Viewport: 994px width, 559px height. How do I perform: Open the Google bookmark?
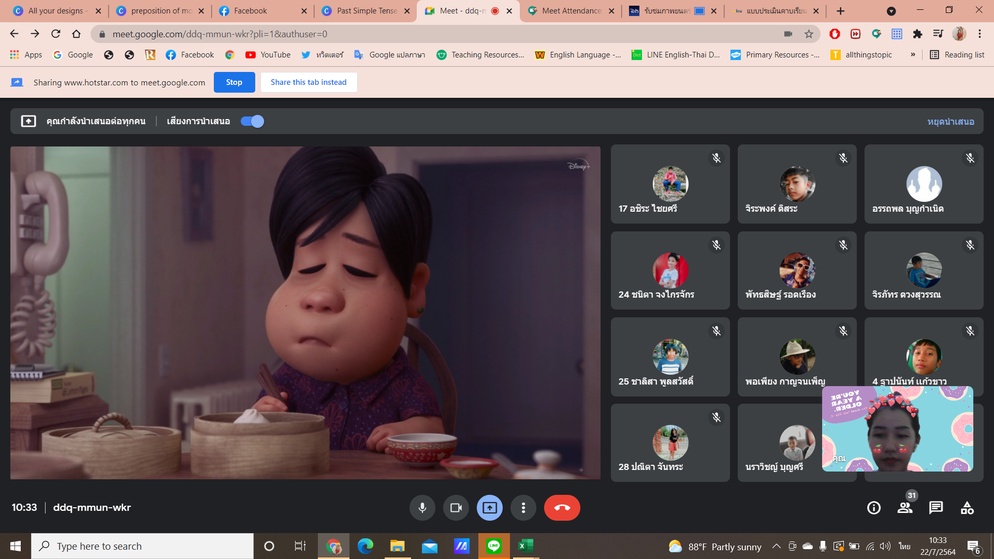(x=73, y=55)
